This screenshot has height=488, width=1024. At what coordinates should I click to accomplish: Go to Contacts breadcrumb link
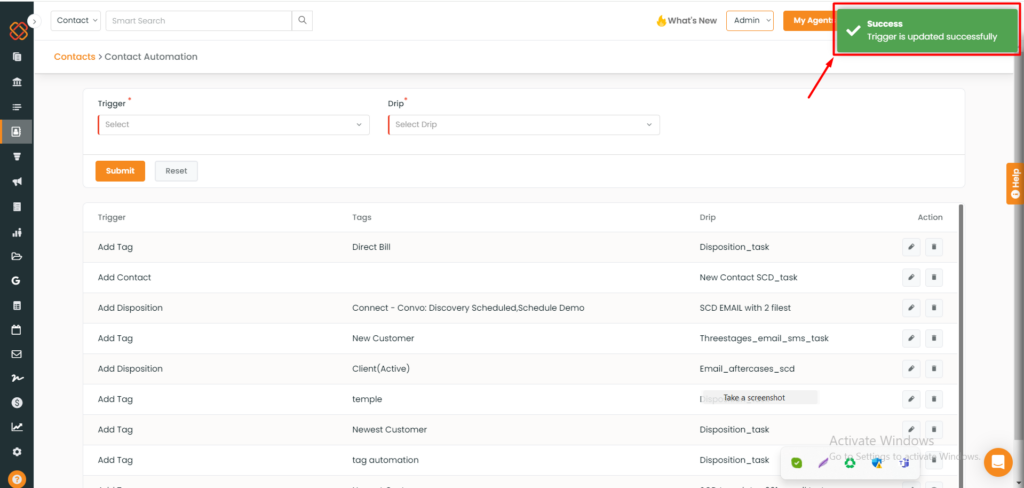74,57
